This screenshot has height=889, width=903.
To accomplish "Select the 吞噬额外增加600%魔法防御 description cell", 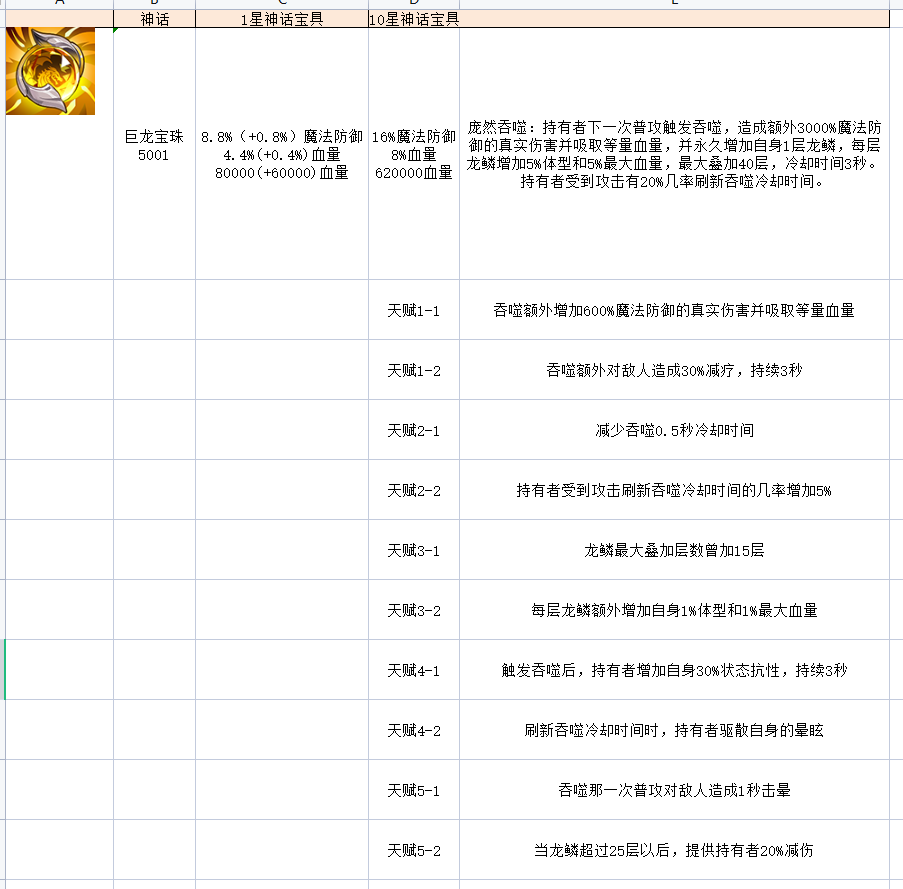I will (x=674, y=310).
